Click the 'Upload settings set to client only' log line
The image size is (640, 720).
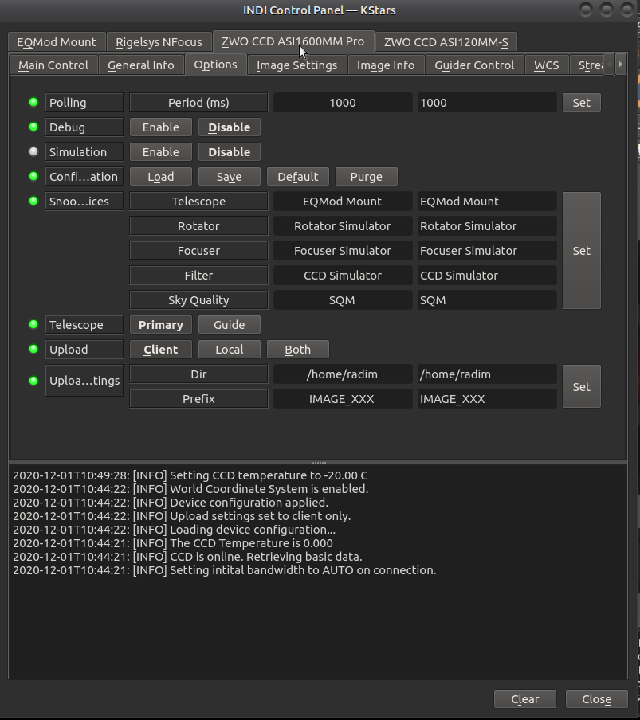tap(182, 516)
